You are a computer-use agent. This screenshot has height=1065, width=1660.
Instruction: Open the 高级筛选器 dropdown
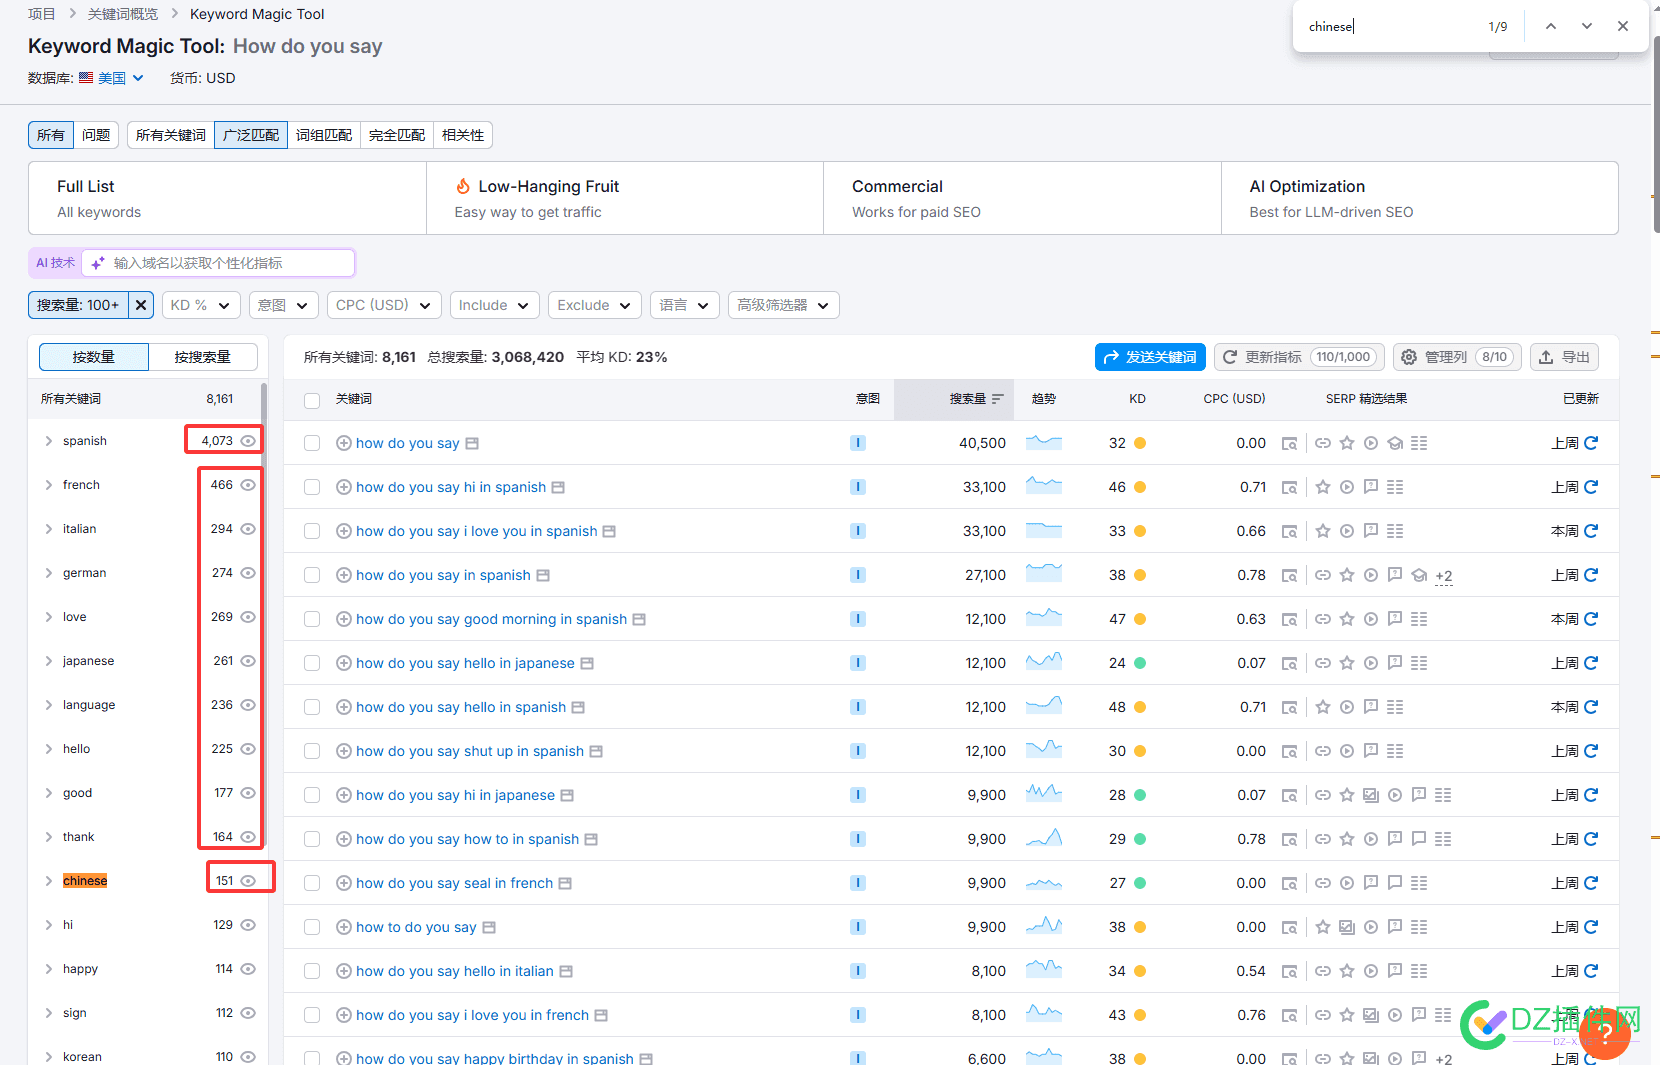pyautogui.click(x=784, y=305)
